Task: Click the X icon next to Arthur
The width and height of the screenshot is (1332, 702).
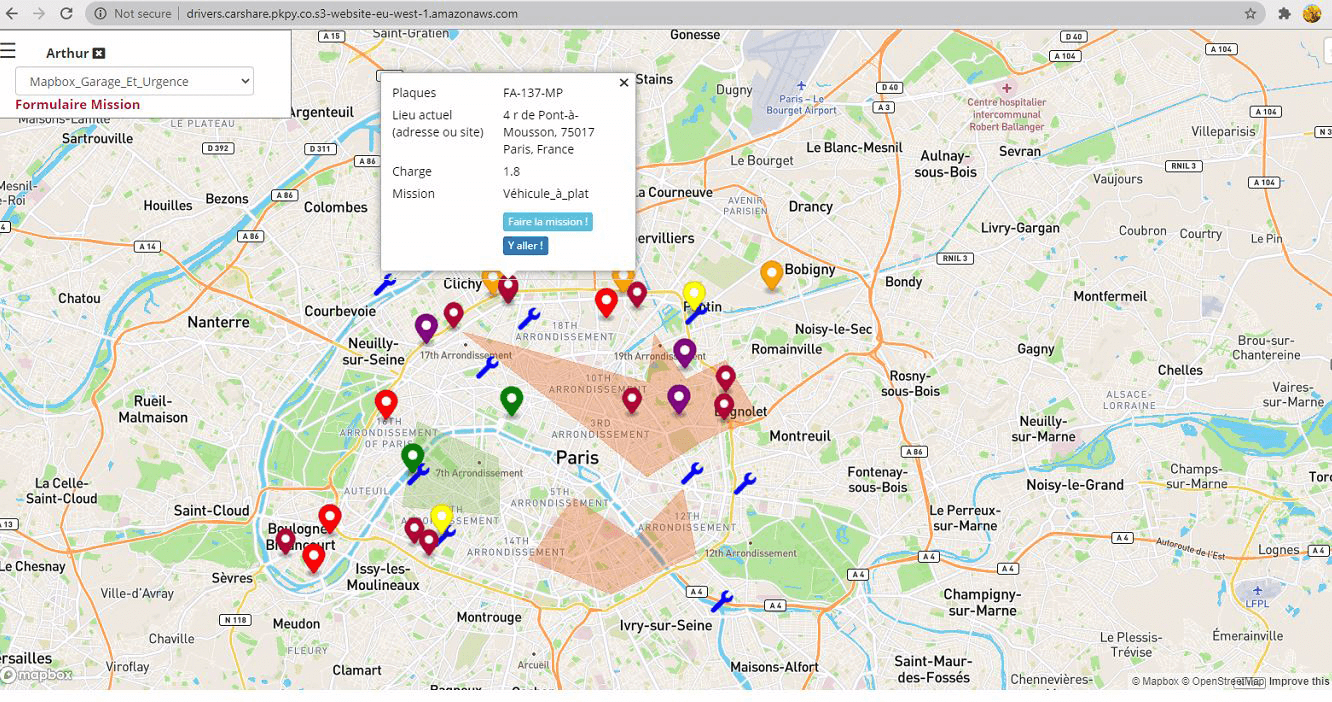Action: click(x=99, y=53)
